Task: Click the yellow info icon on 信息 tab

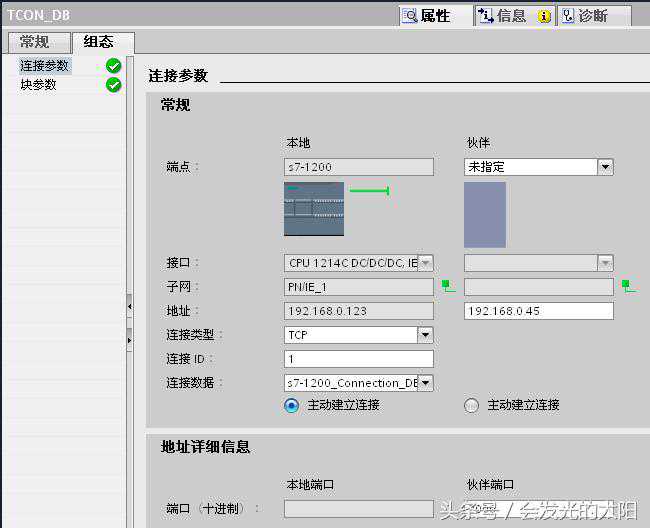Action: pyautogui.click(x=544, y=16)
